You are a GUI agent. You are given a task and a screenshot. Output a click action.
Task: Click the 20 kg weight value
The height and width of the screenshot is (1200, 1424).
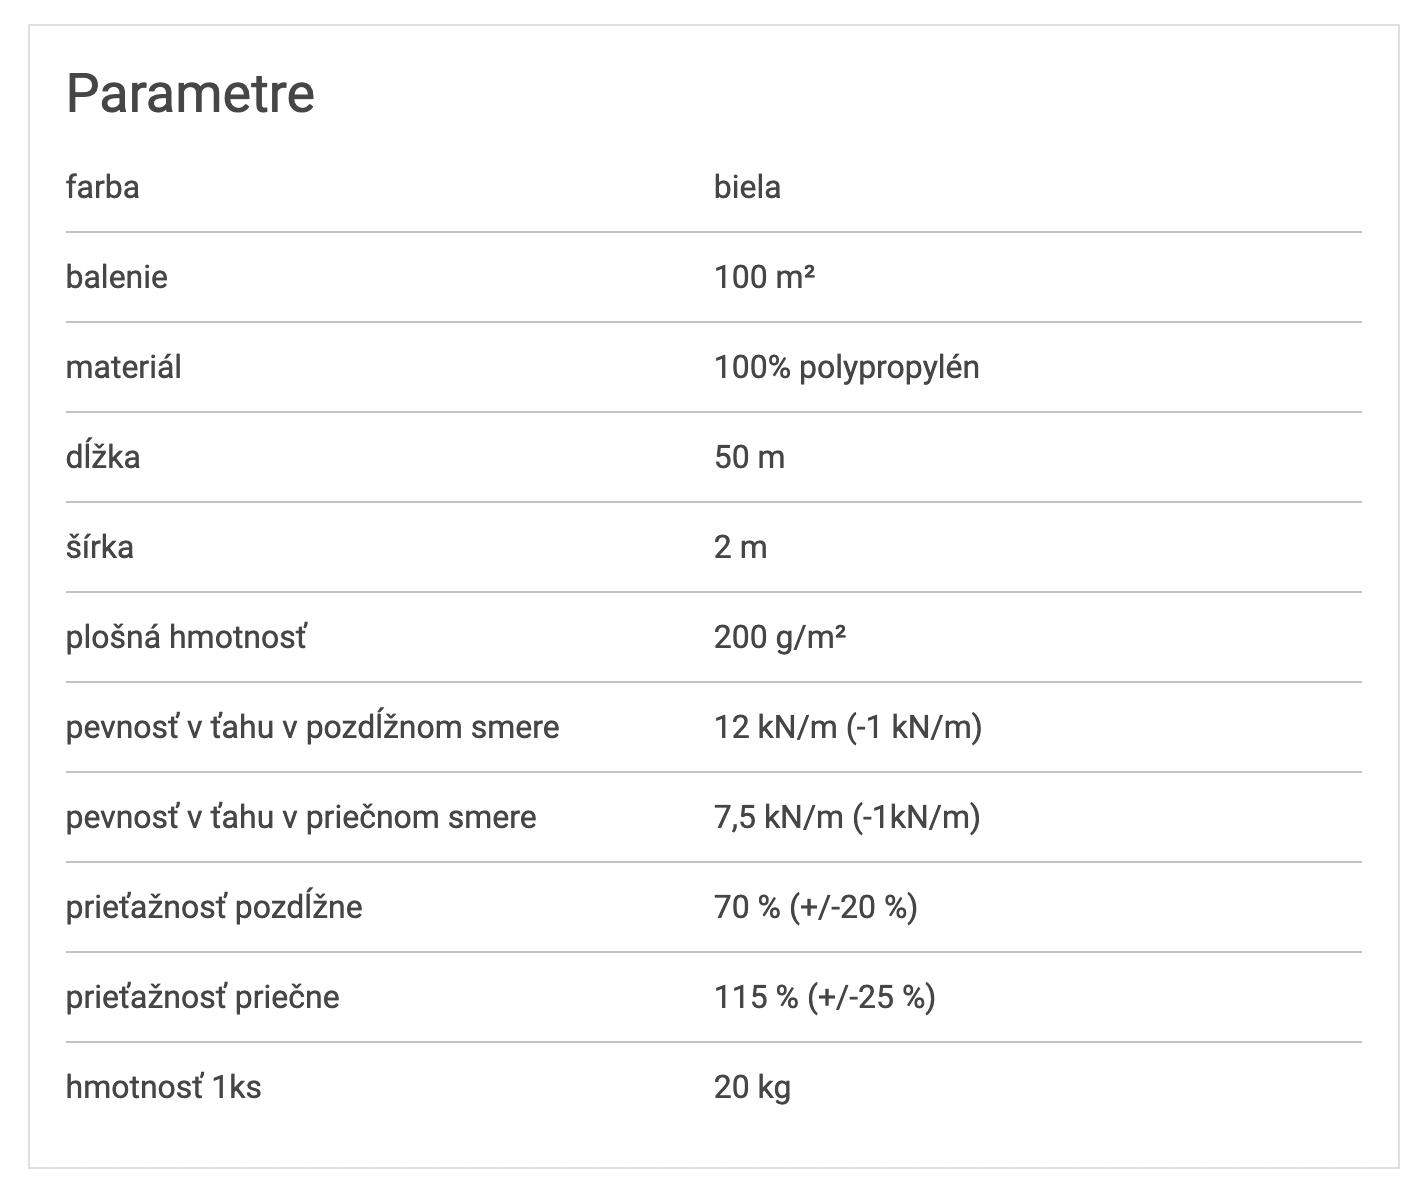click(x=752, y=1087)
